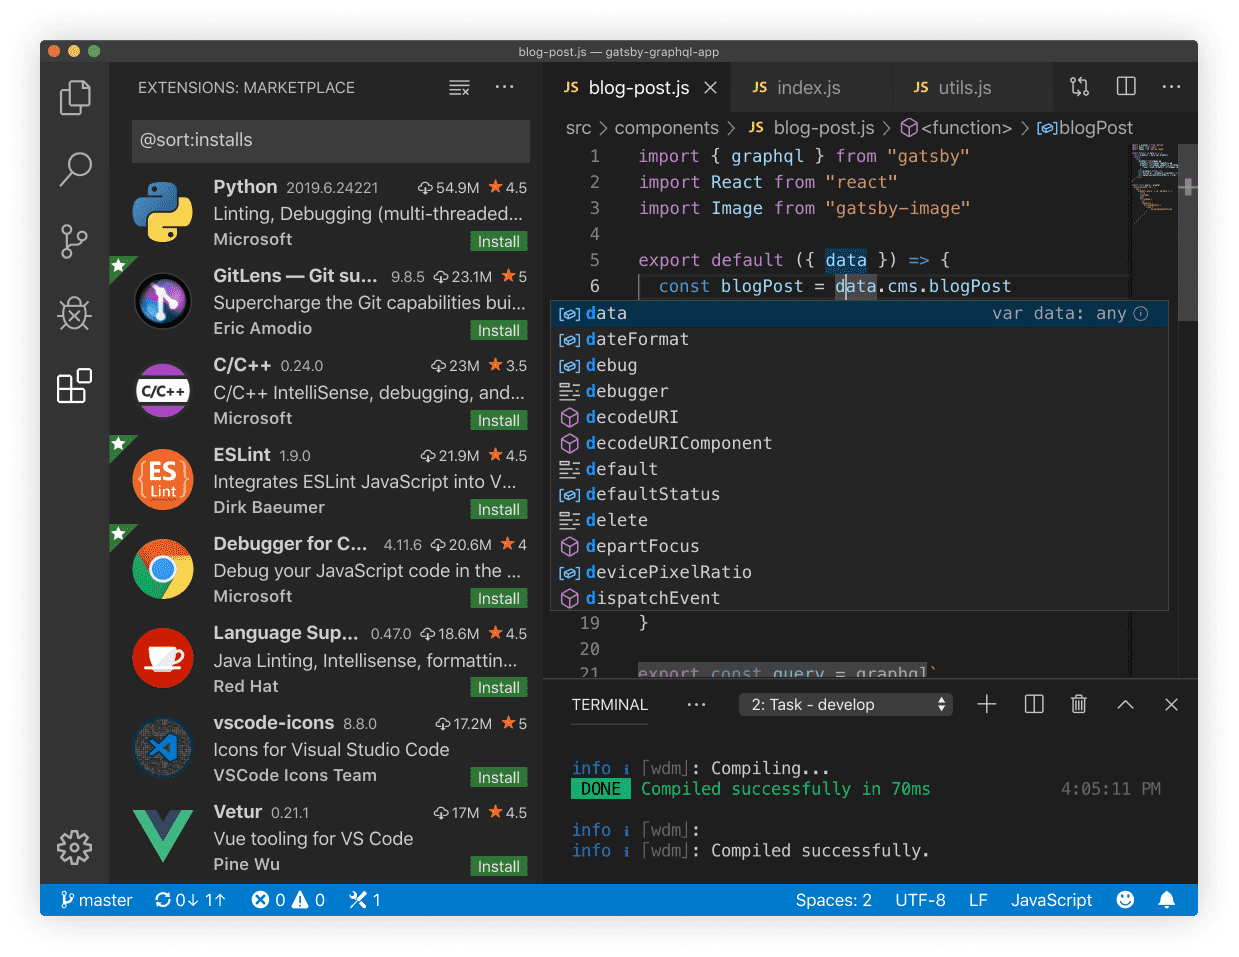Open errors and warnings in status bar
This screenshot has height=957, width=1239.
tap(288, 900)
